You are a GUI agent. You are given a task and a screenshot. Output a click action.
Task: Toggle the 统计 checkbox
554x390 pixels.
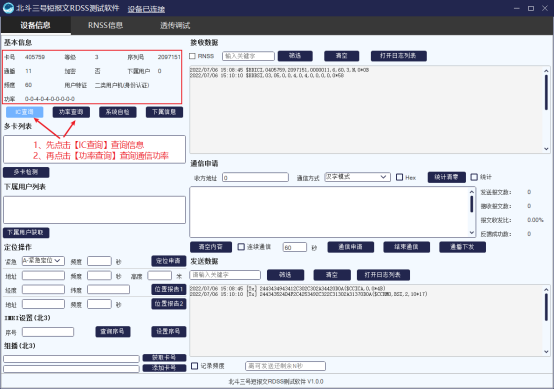click(x=474, y=177)
